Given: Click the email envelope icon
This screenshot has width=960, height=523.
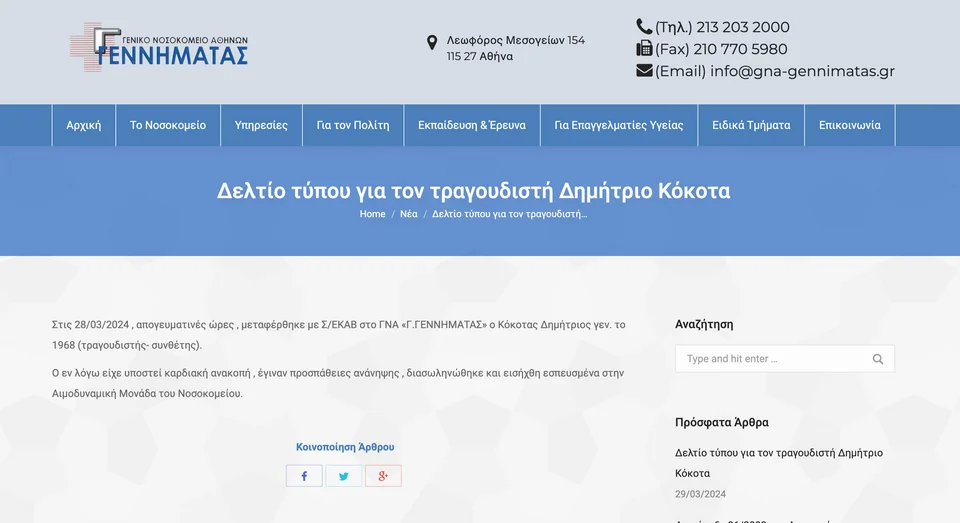Looking at the screenshot, I should [644, 71].
